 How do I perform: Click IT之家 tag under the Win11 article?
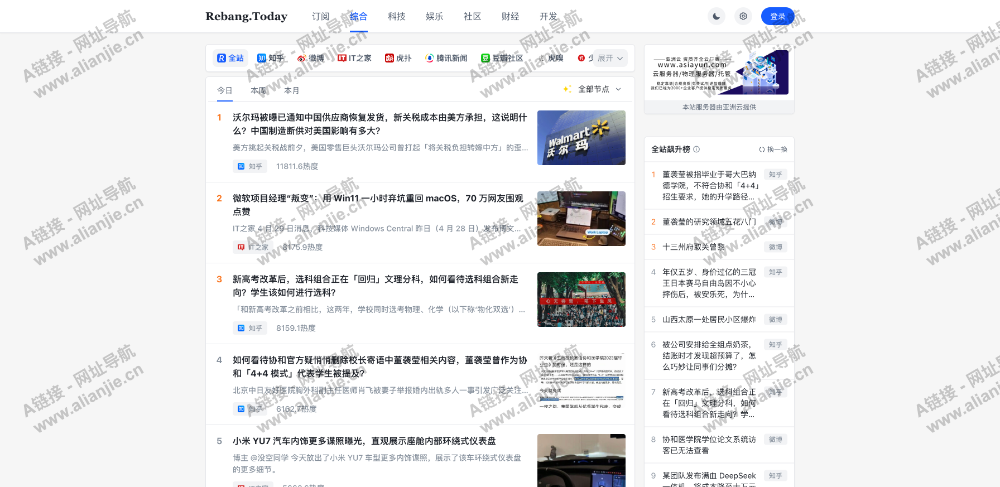pos(253,247)
